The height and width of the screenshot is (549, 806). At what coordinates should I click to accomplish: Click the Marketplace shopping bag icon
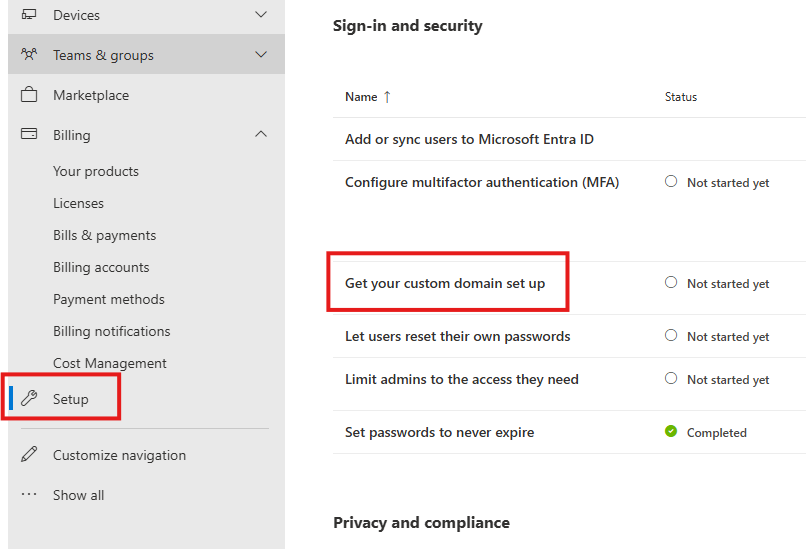(x=30, y=95)
